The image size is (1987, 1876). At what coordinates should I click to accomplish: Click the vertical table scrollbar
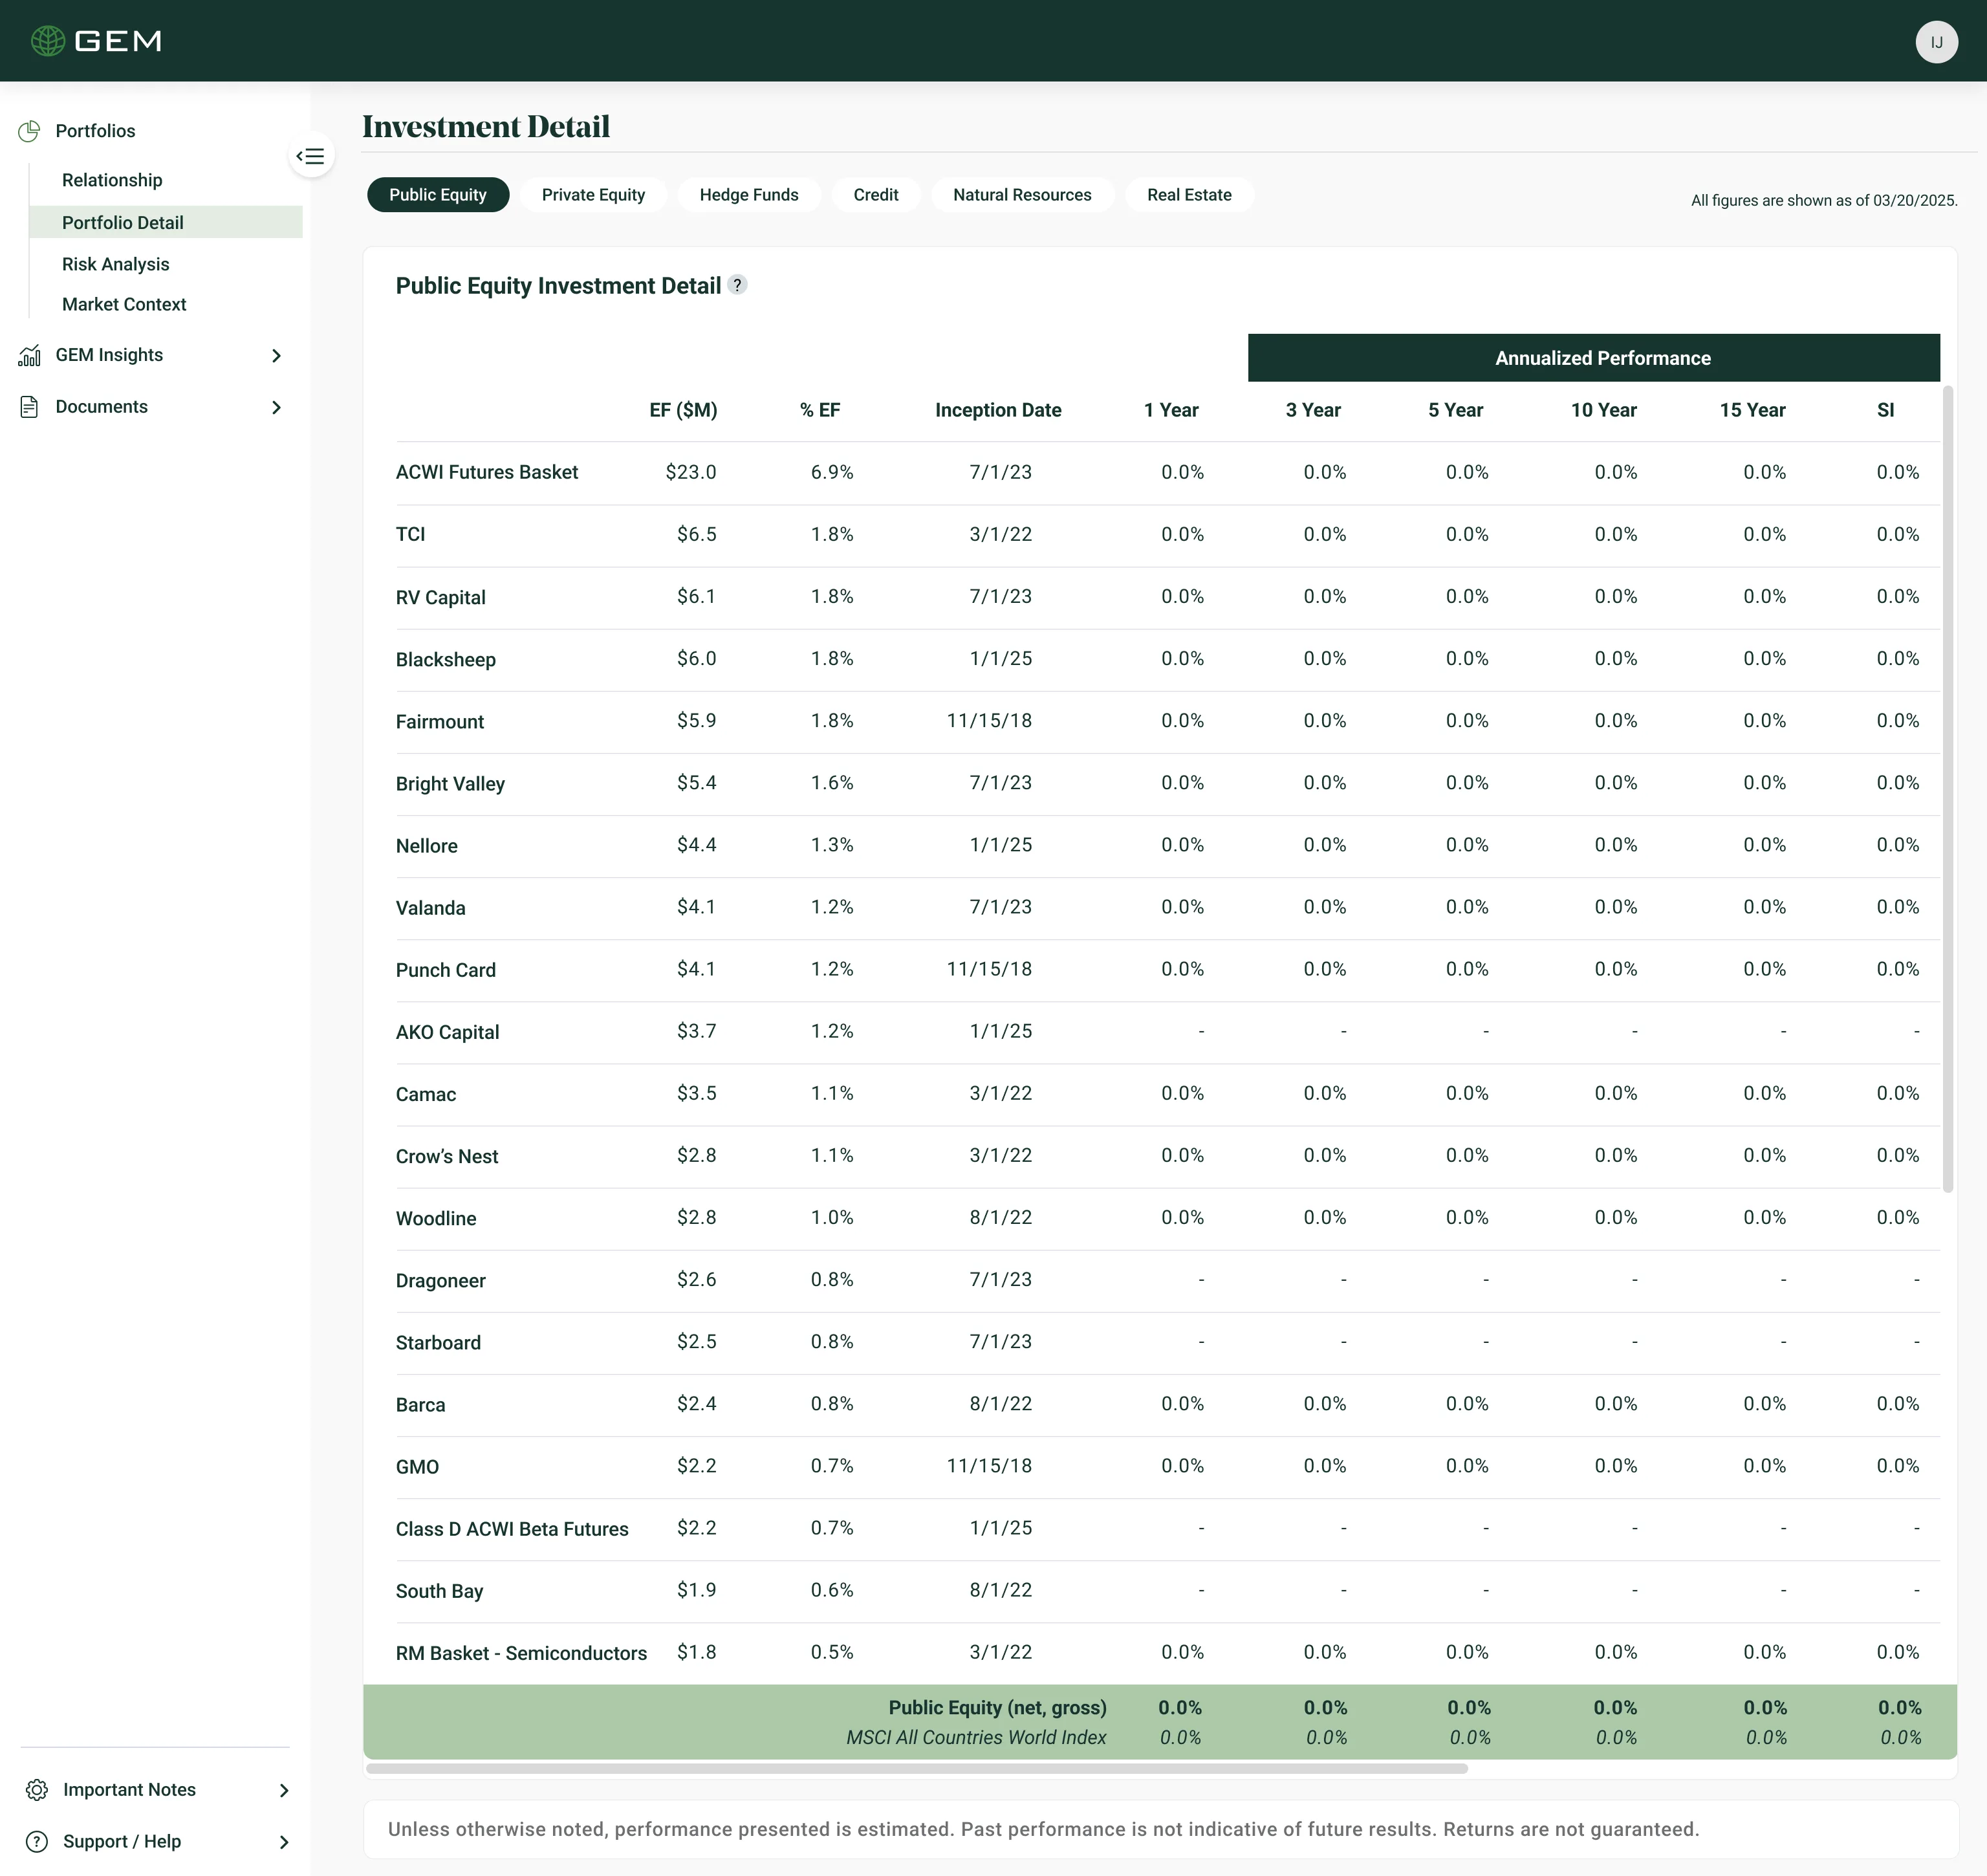point(1947,790)
